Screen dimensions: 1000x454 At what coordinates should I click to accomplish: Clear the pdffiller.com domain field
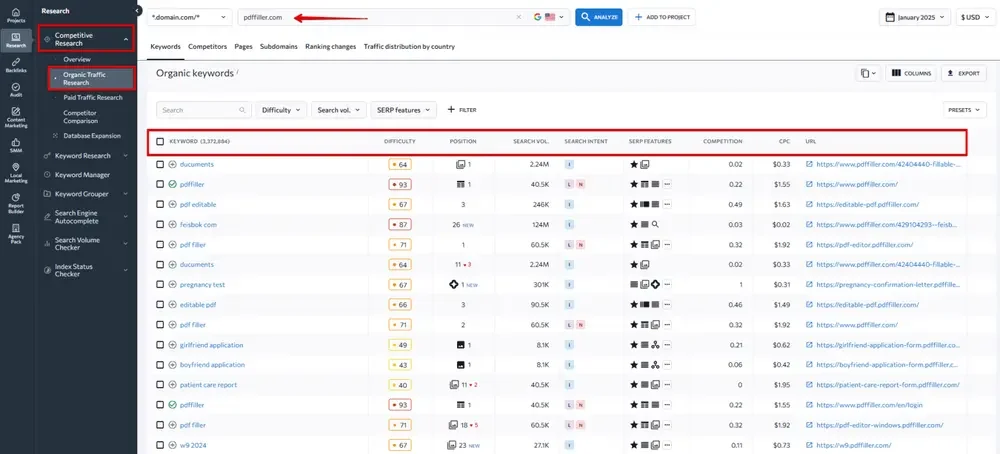[518, 17]
